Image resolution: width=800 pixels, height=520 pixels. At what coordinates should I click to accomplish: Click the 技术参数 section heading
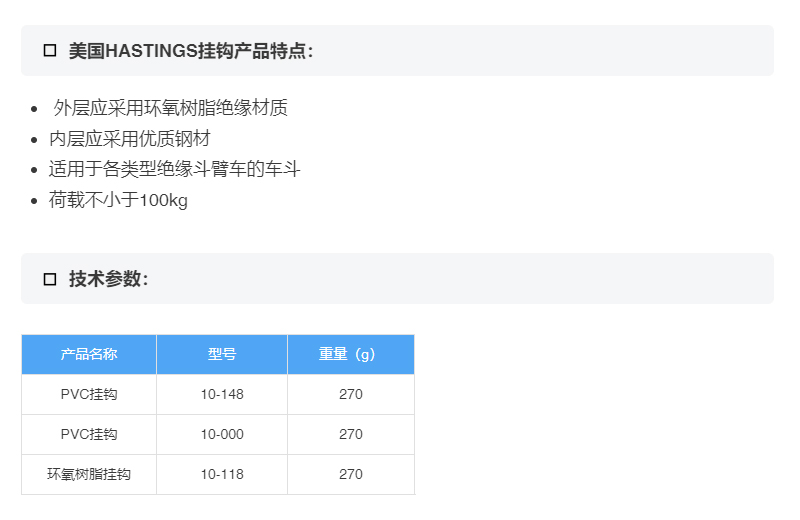point(109,279)
